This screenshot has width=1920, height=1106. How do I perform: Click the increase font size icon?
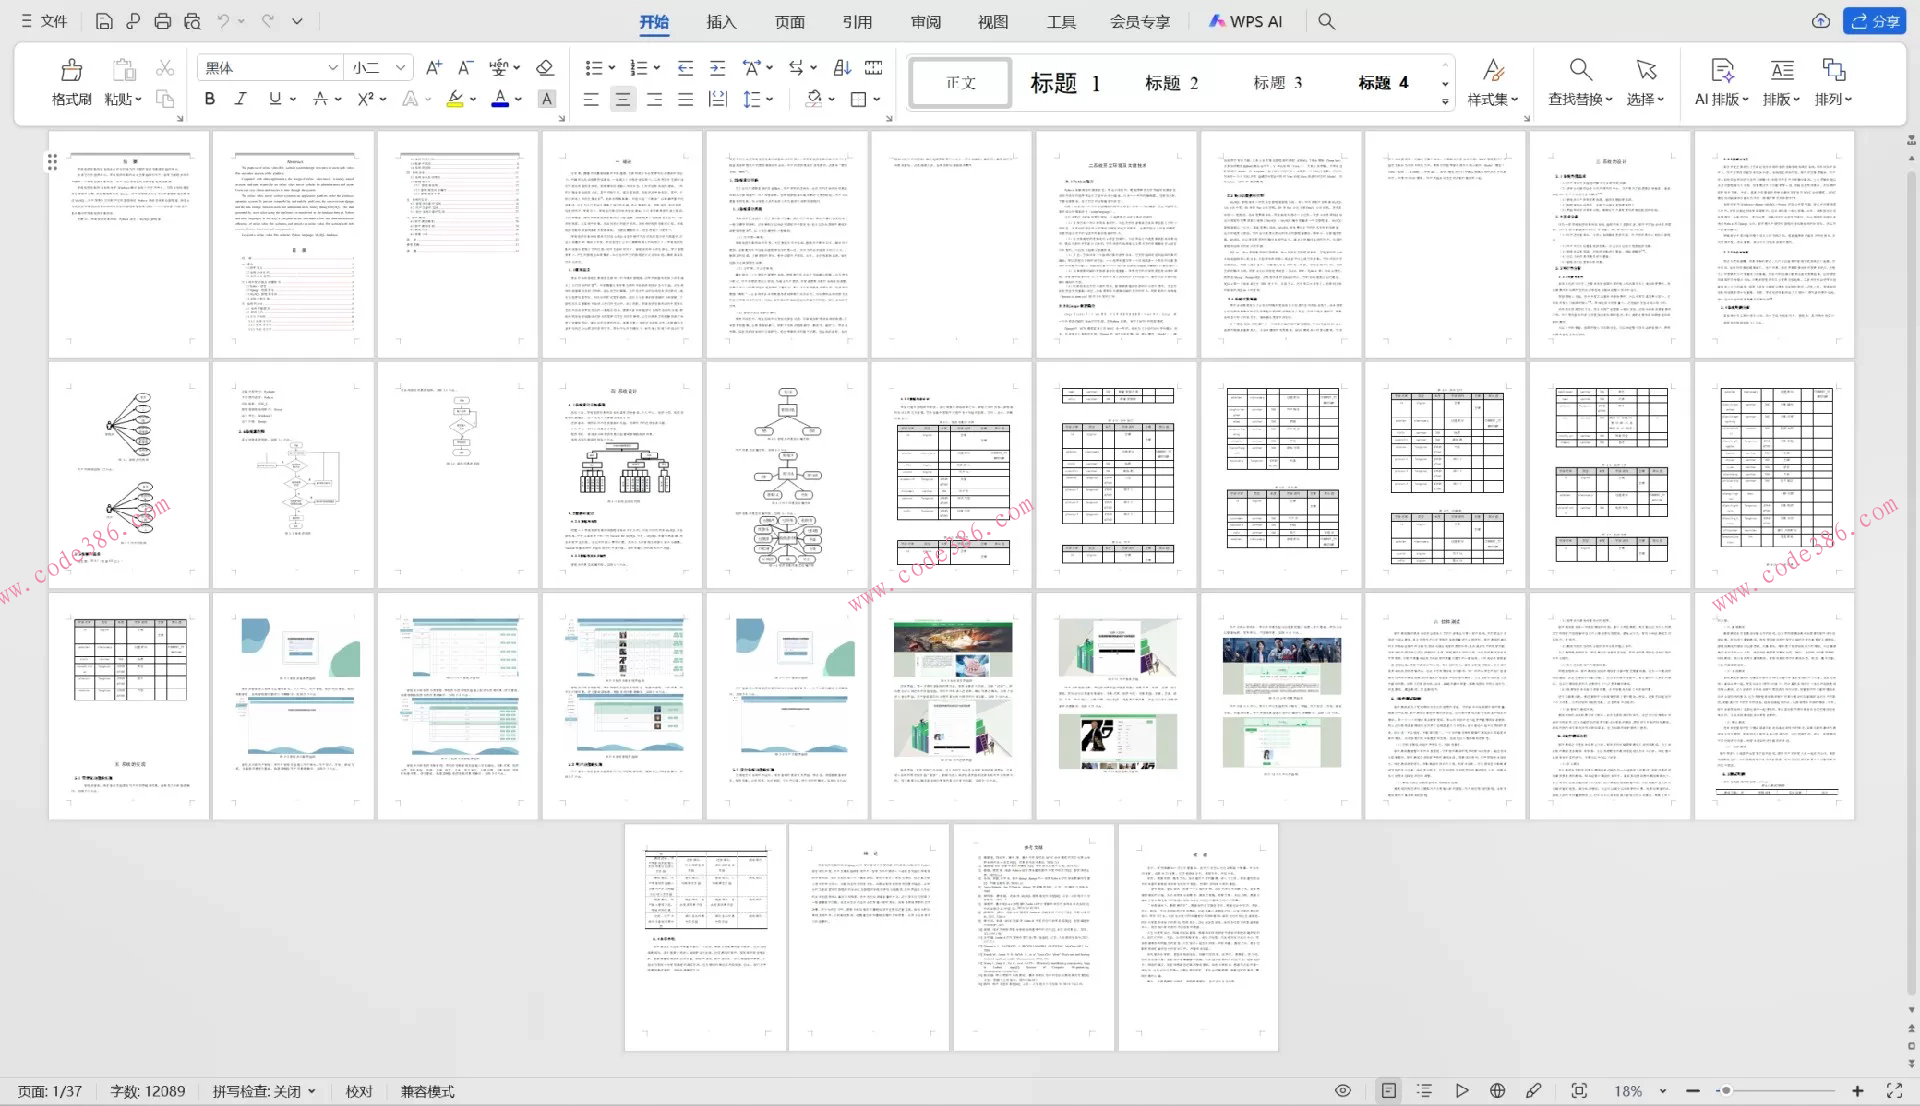pos(433,68)
